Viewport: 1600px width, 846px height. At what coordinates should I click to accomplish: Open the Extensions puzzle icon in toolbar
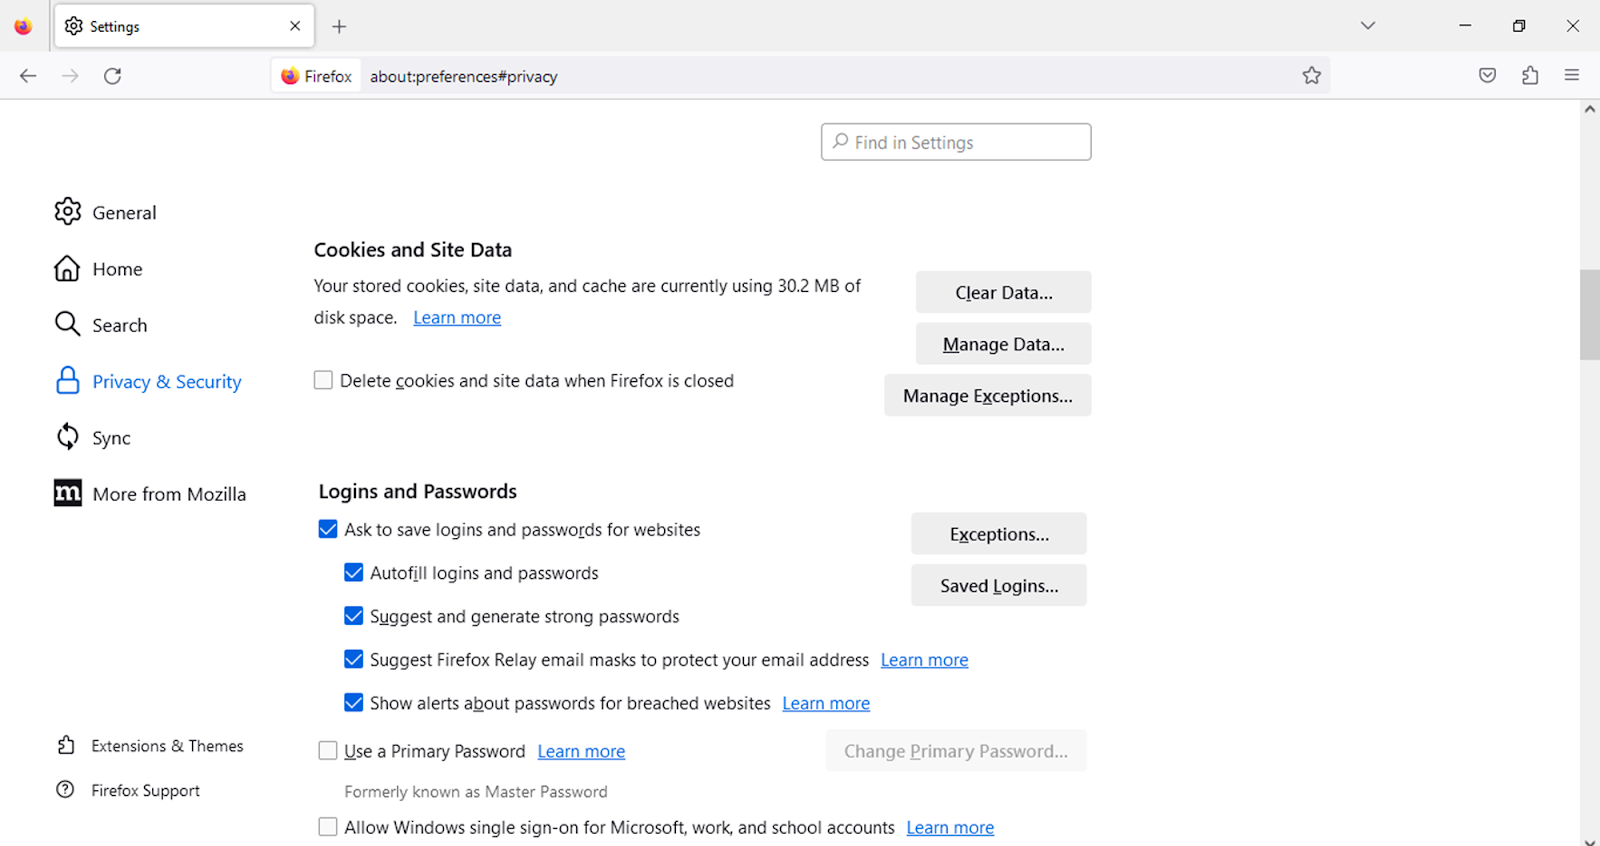point(1529,76)
